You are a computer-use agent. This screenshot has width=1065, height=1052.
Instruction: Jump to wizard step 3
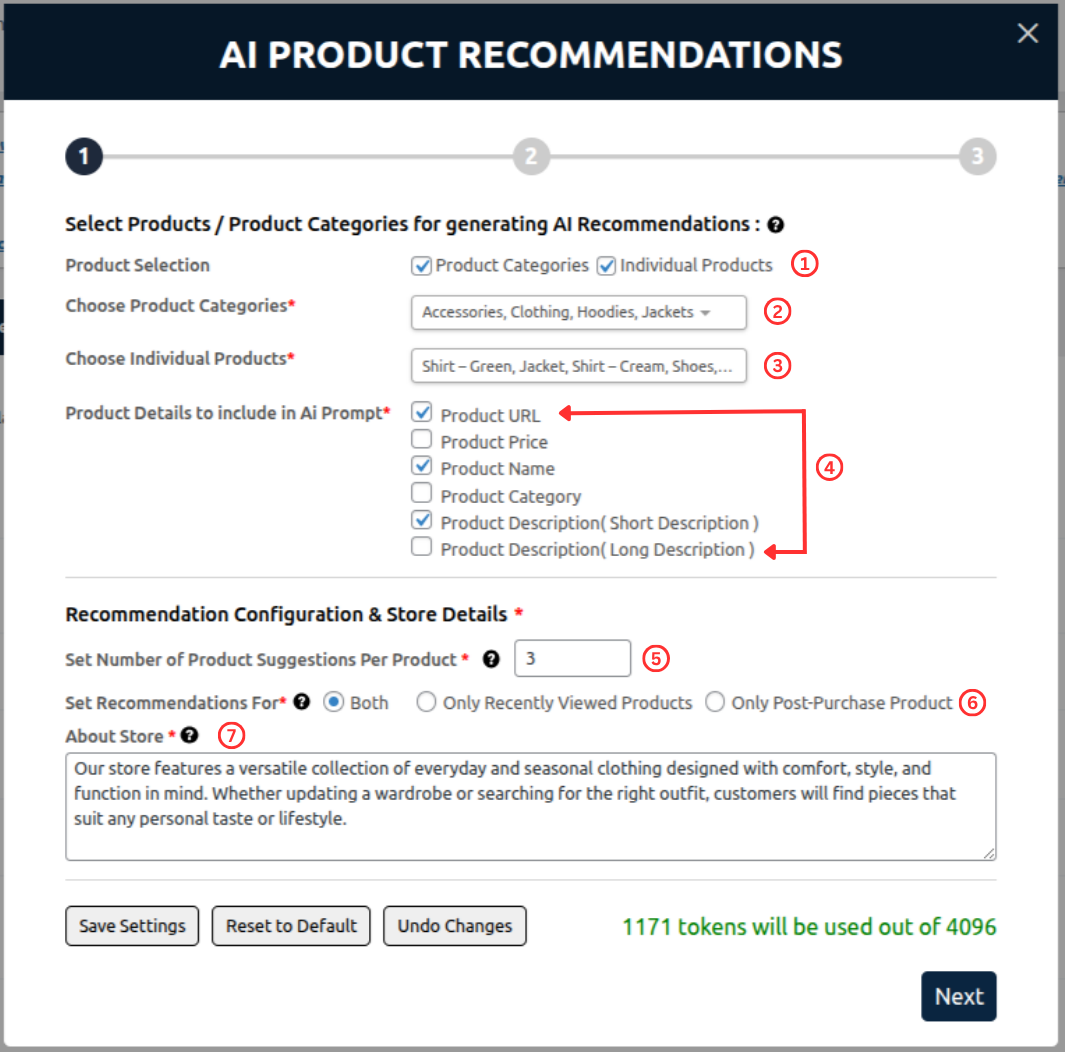[x=977, y=156]
